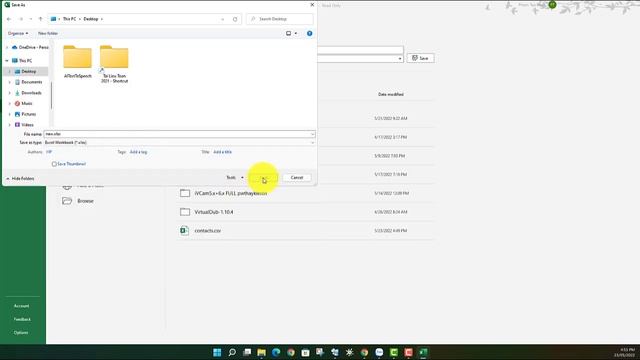Open the Tools dropdown
Screen dimensions: 640x360
point(235,178)
